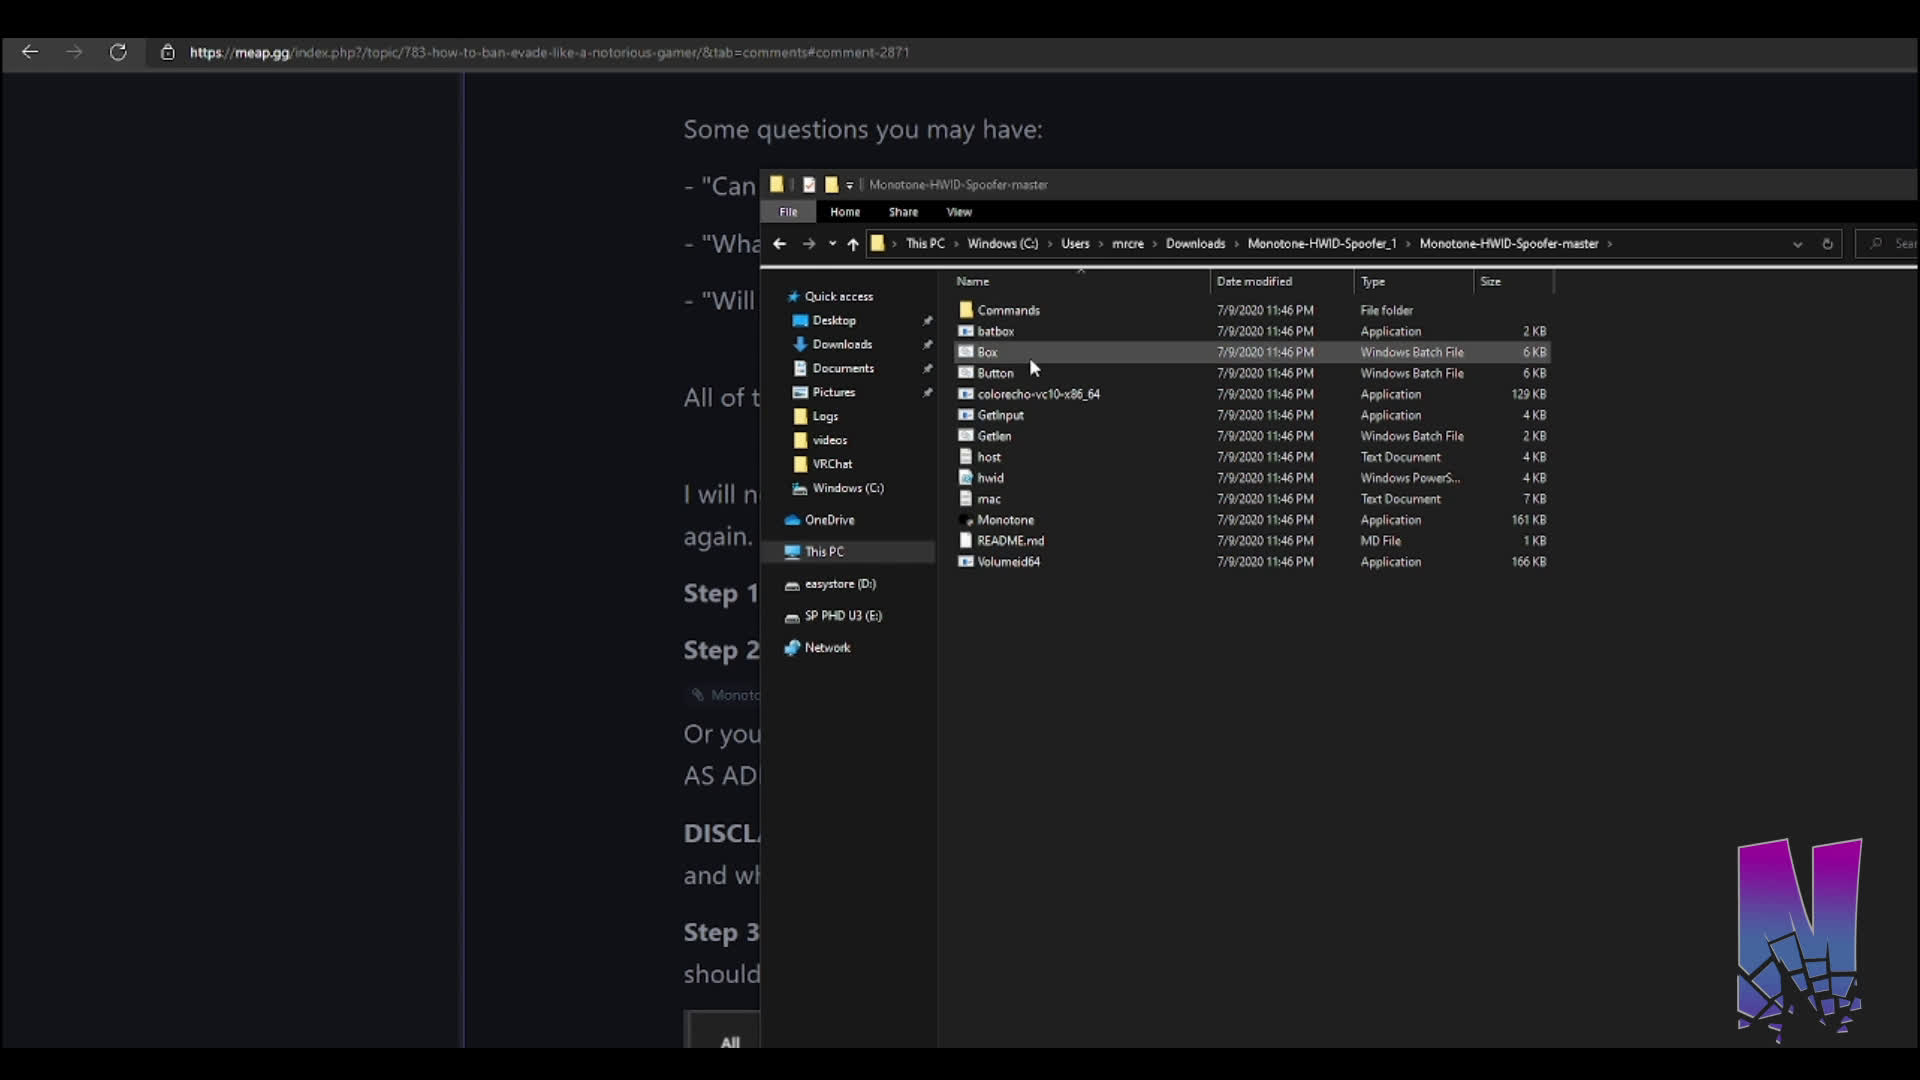The image size is (1920, 1080).
Task: Open the recent locations dropdown arrow
Action: coord(832,244)
